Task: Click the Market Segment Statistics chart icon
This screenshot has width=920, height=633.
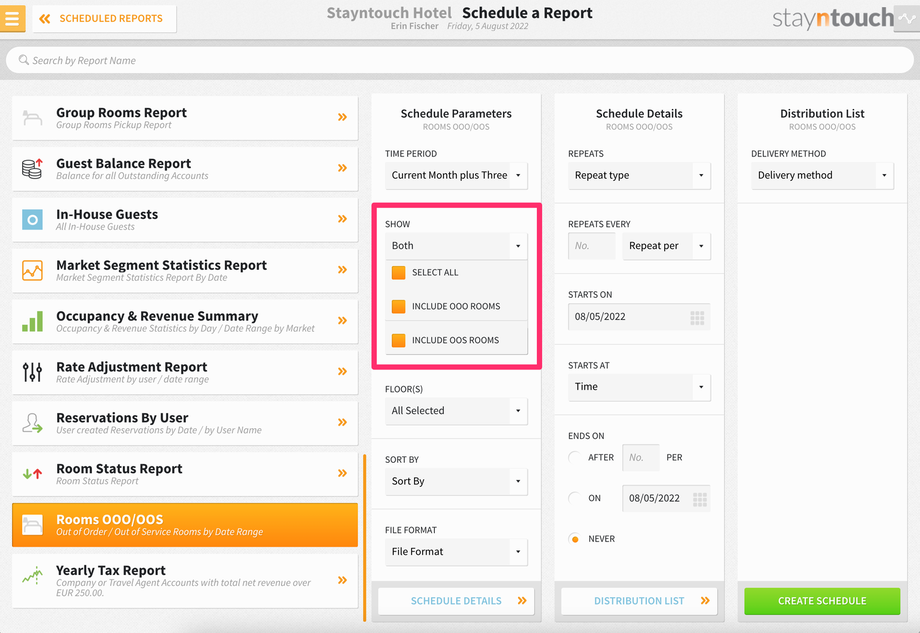Action: coord(32,270)
